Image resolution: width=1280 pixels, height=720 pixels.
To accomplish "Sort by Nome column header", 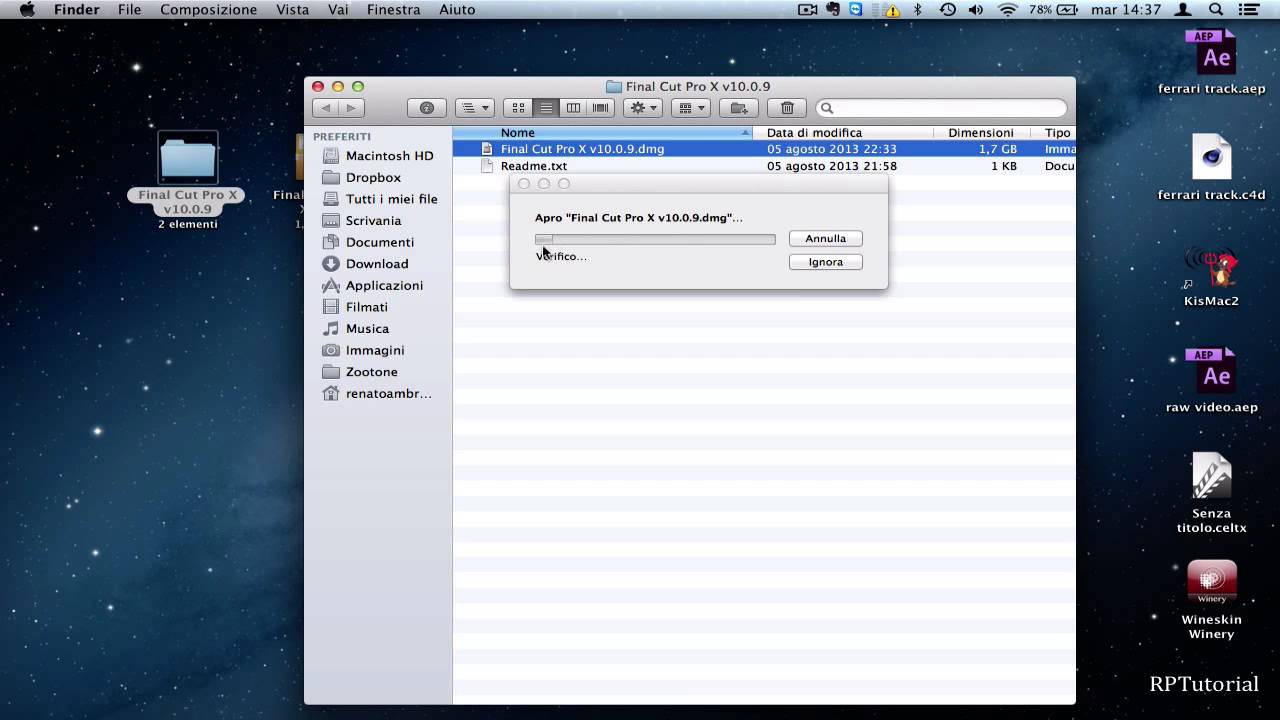I will point(603,133).
